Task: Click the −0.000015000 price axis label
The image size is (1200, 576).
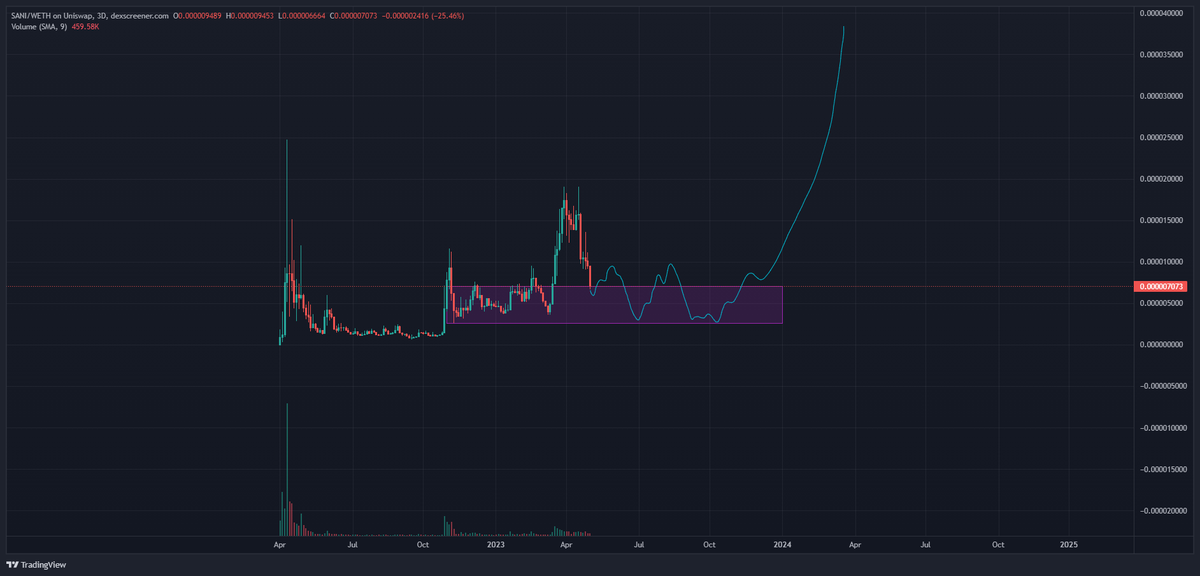Action: 1162,468
